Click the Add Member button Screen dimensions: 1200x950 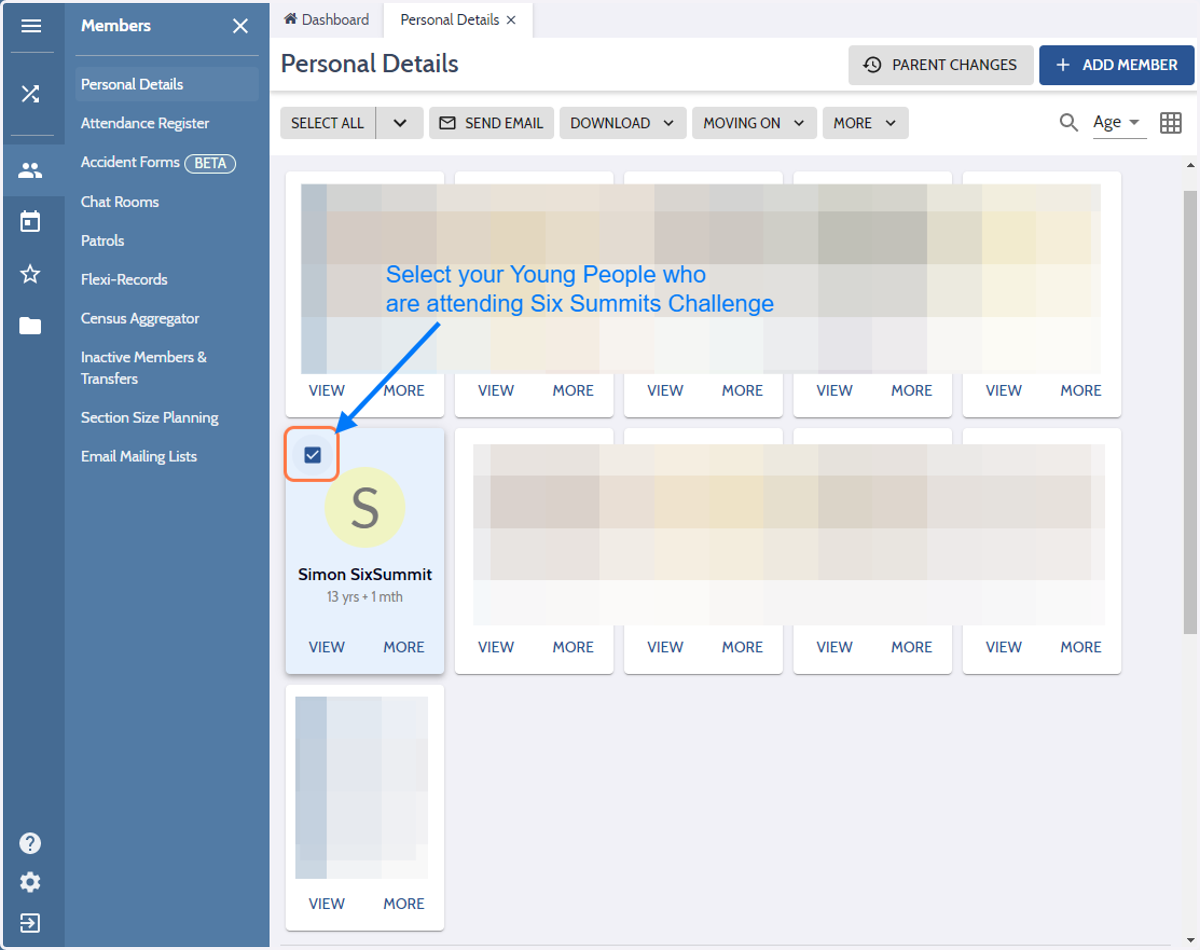tap(1117, 65)
